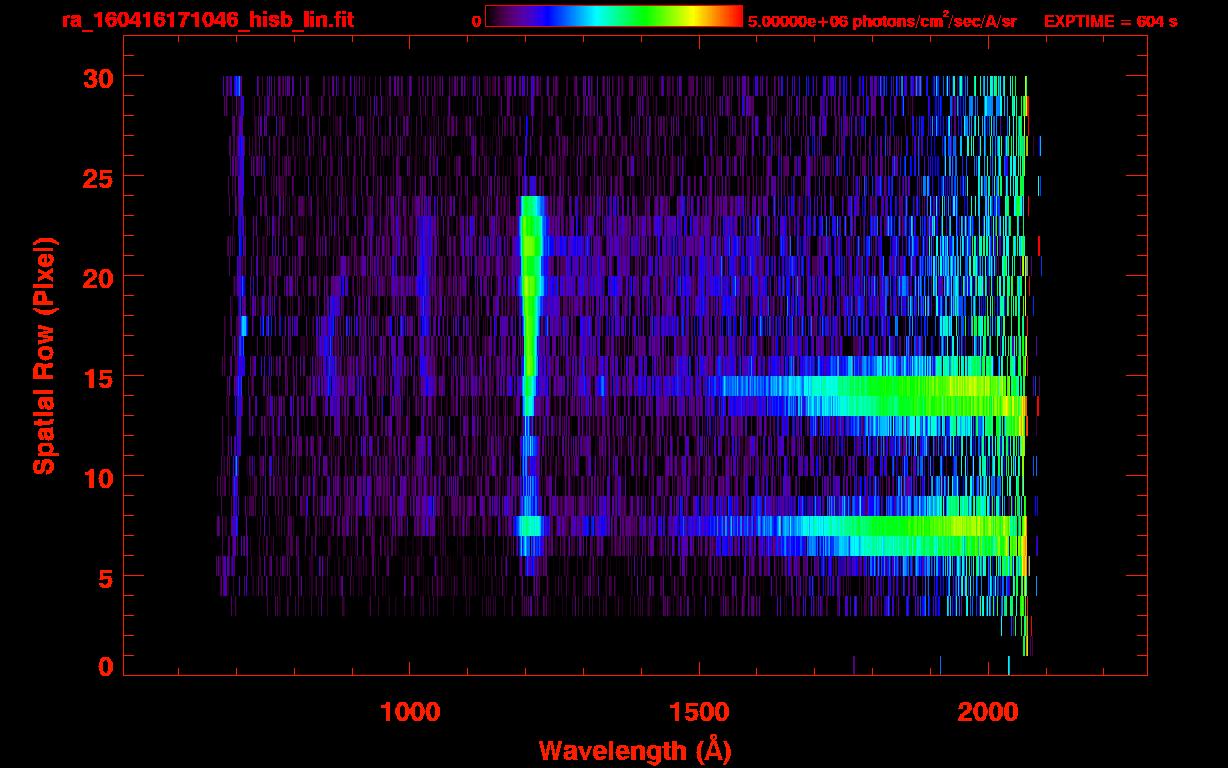1228x768 pixels.
Task: Select the red end of the color bar
Action: [x=735, y=17]
